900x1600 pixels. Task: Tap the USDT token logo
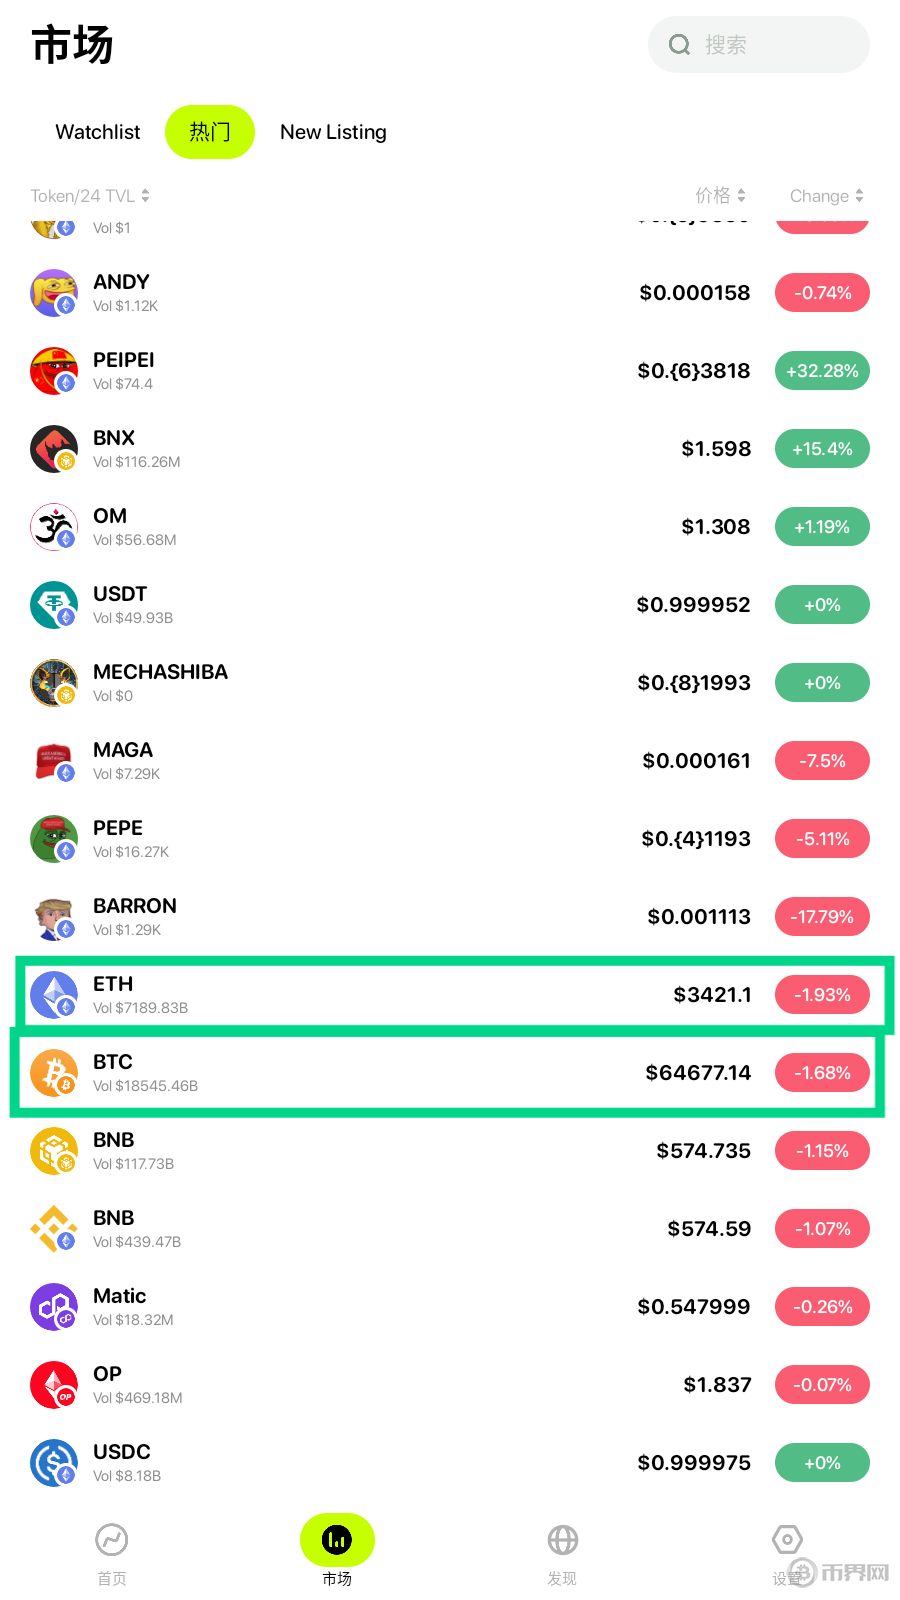[54, 605]
